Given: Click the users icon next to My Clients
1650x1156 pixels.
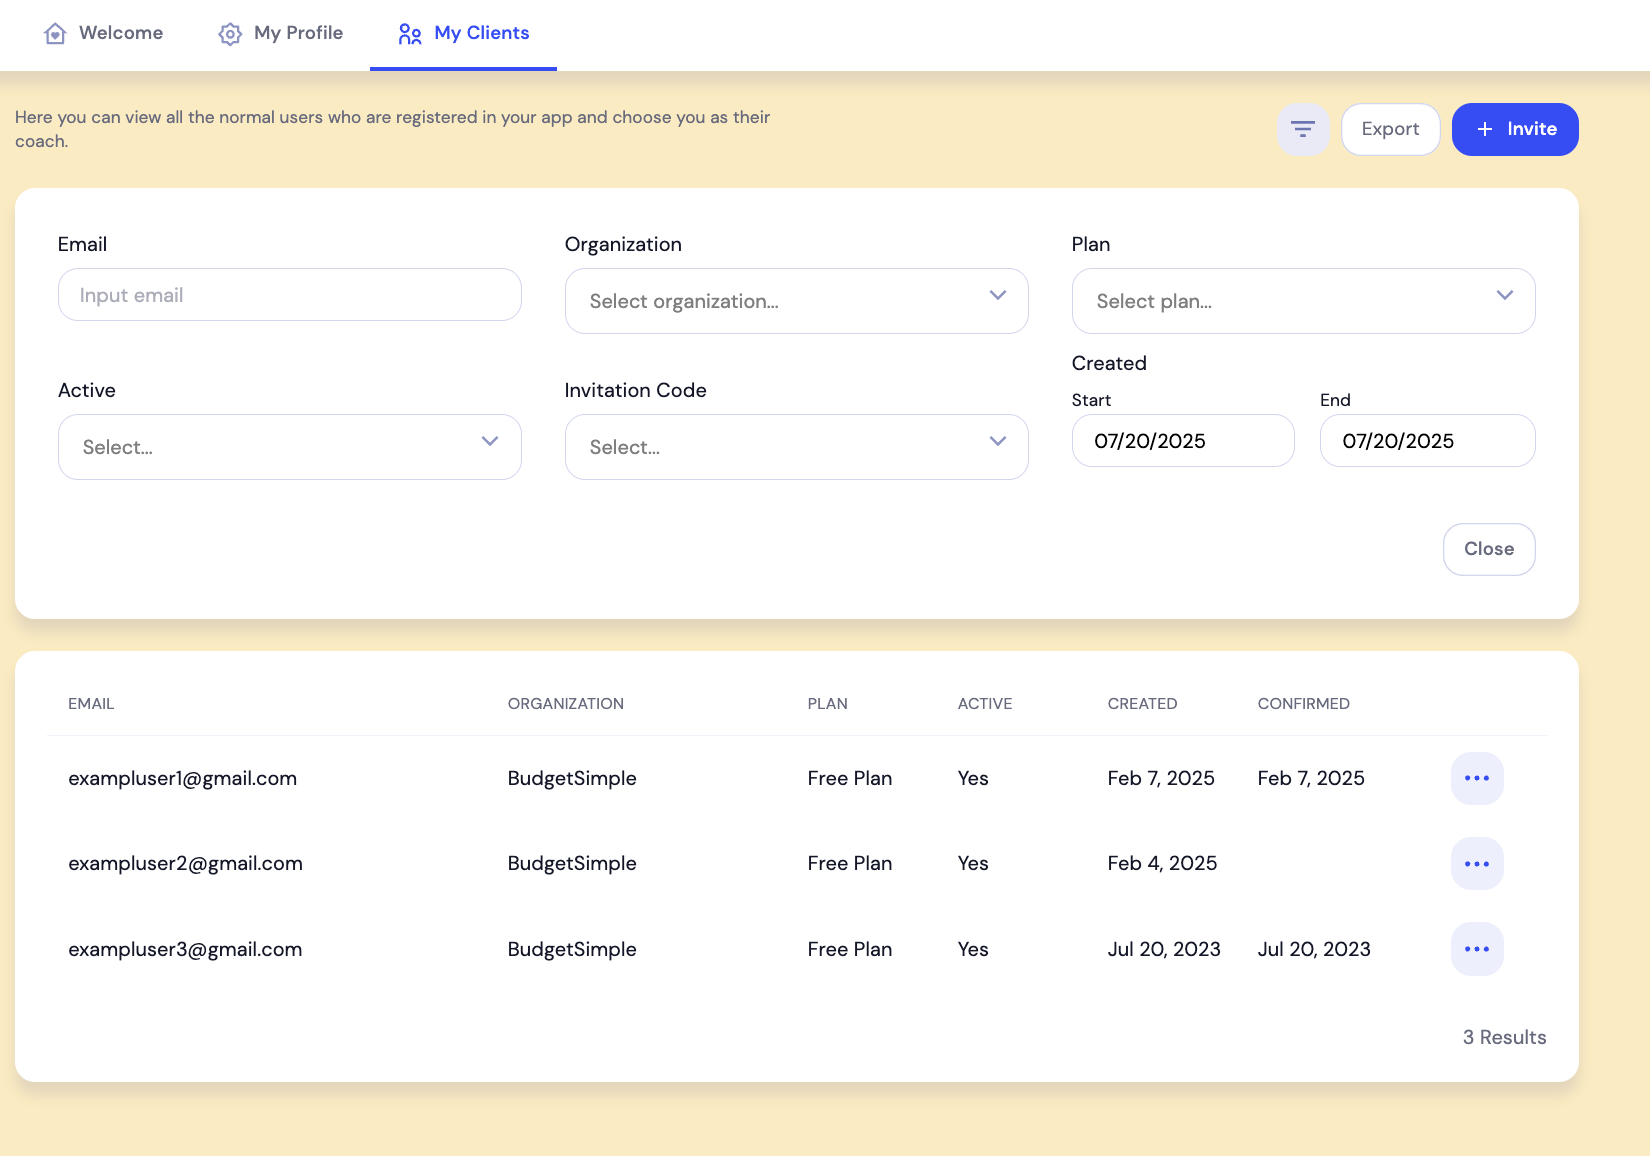Looking at the screenshot, I should pyautogui.click(x=409, y=33).
